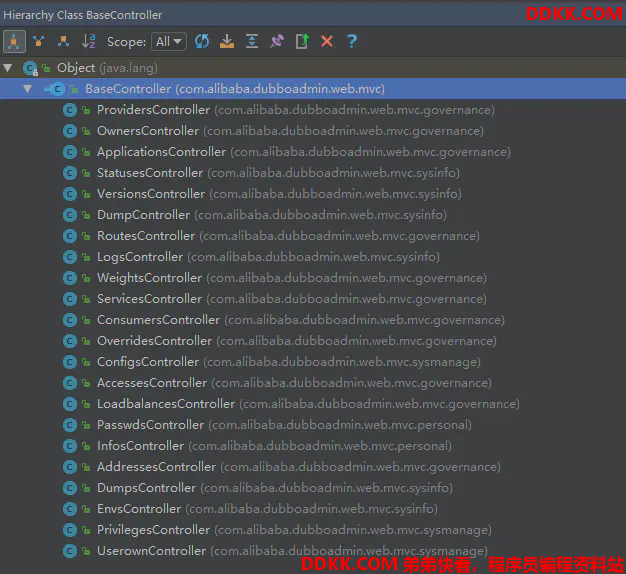Close the hierarchy tab with red X
Viewport: 626px width, 574px height.
pos(327,42)
